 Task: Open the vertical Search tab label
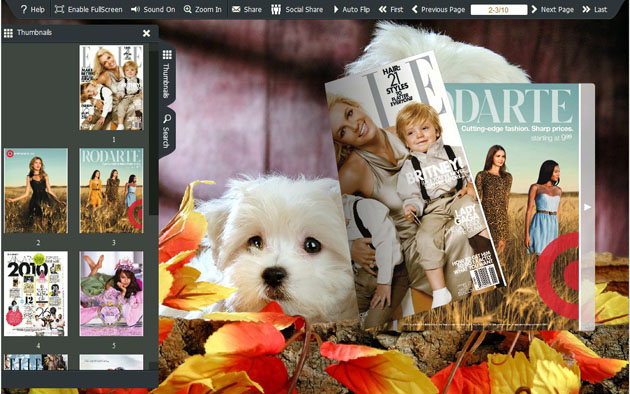tap(166, 137)
